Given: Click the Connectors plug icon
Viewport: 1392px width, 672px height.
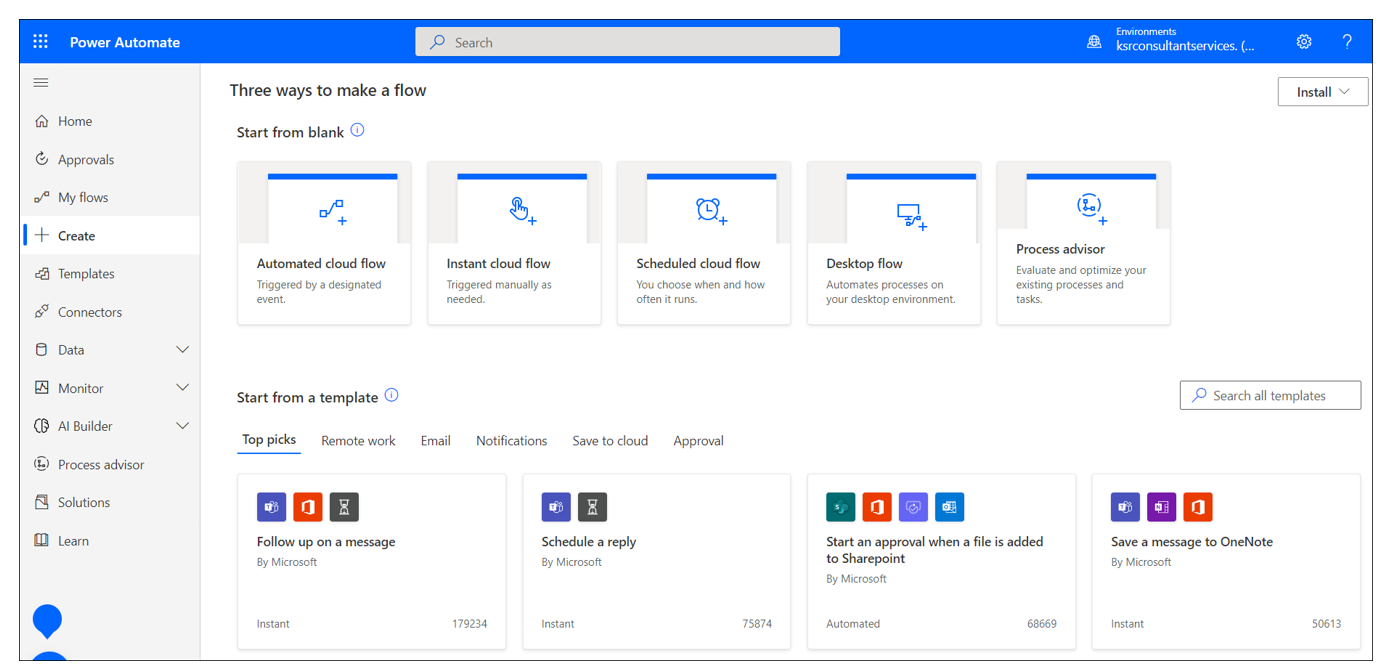Looking at the screenshot, I should point(41,311).
